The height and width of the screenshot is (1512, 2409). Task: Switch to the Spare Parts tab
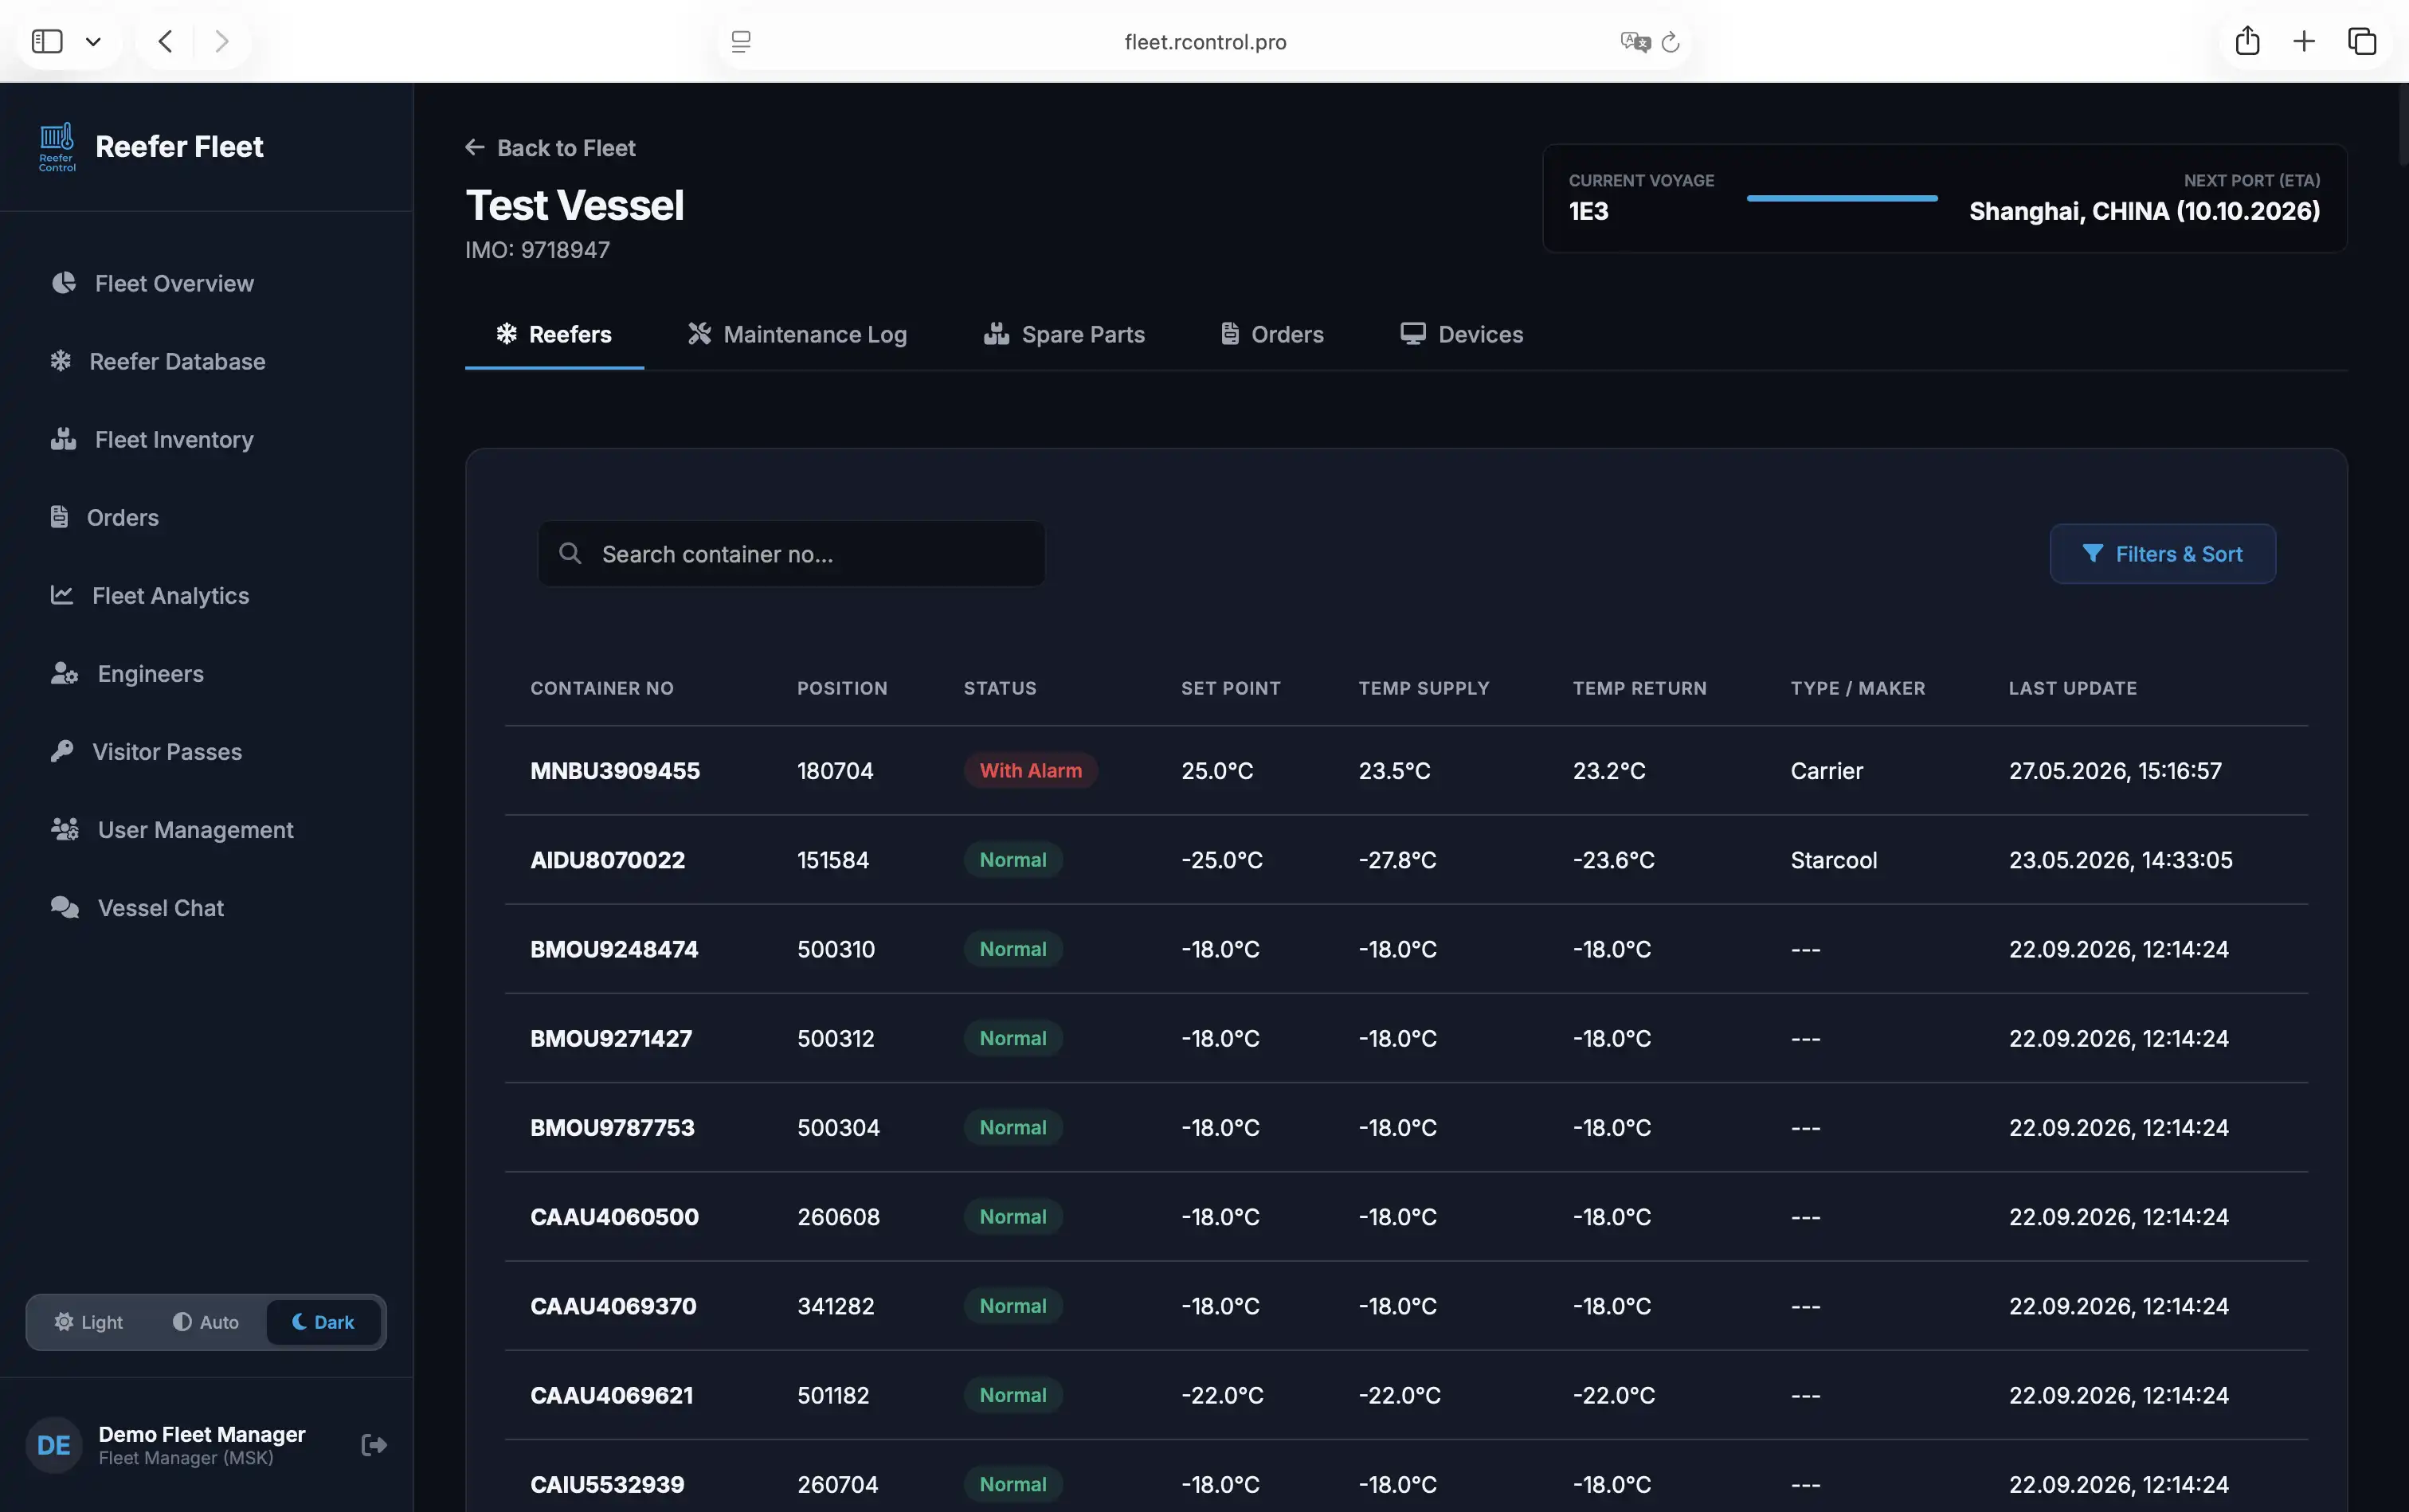(x=1064, y=334)
